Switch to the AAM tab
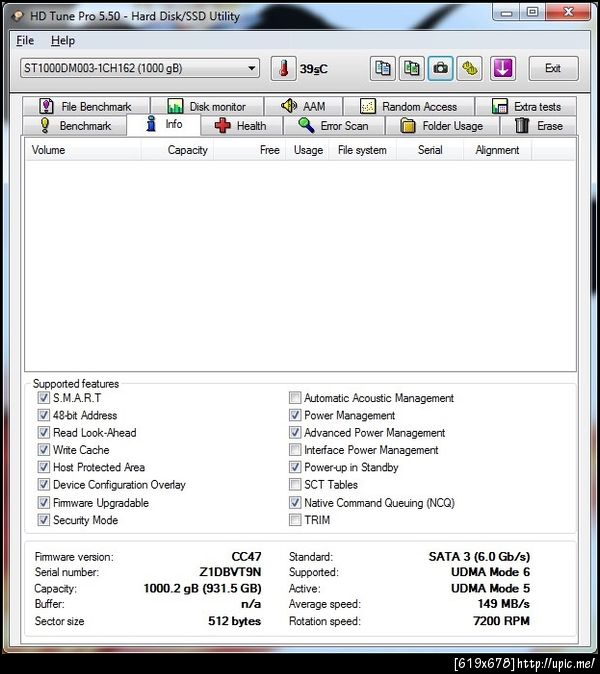 303,106
